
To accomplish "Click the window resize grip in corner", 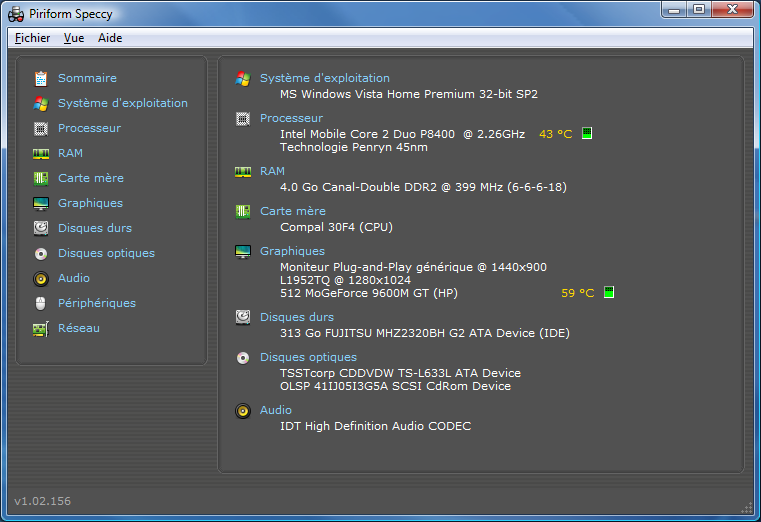I will pos(746,508).
